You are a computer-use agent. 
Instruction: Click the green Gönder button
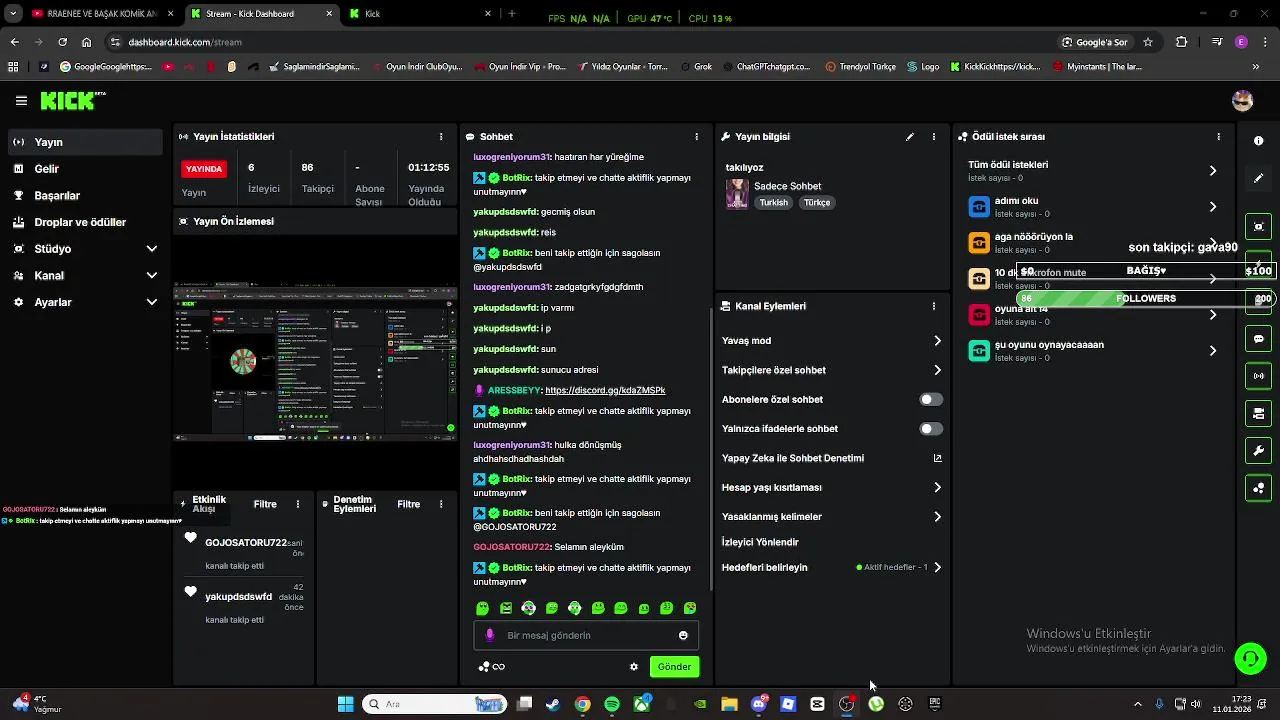point(674,667)
